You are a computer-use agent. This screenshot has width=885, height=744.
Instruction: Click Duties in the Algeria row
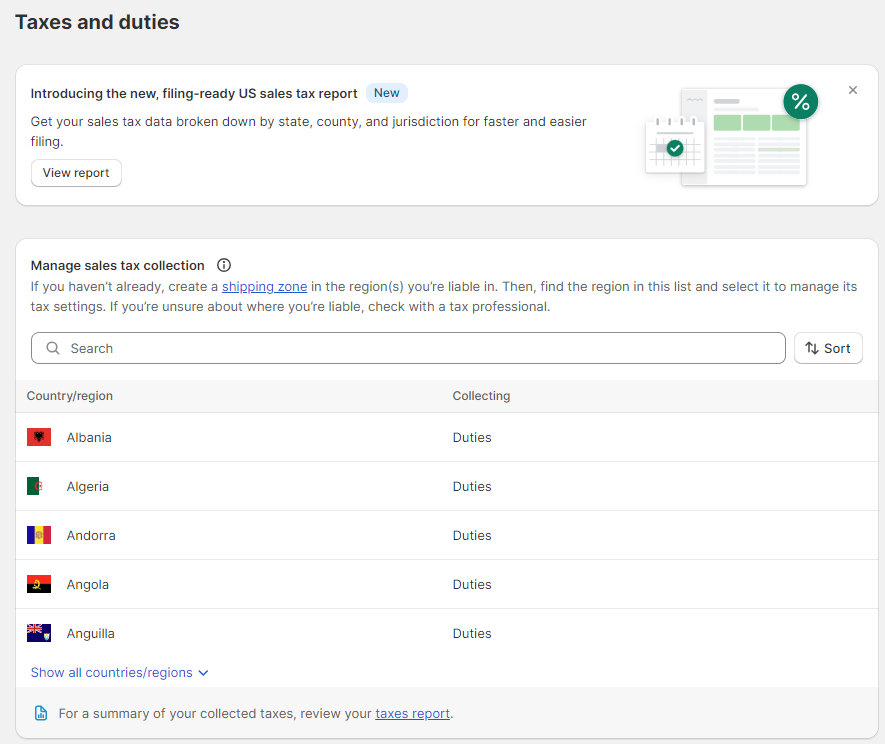(x=472, y=487)
